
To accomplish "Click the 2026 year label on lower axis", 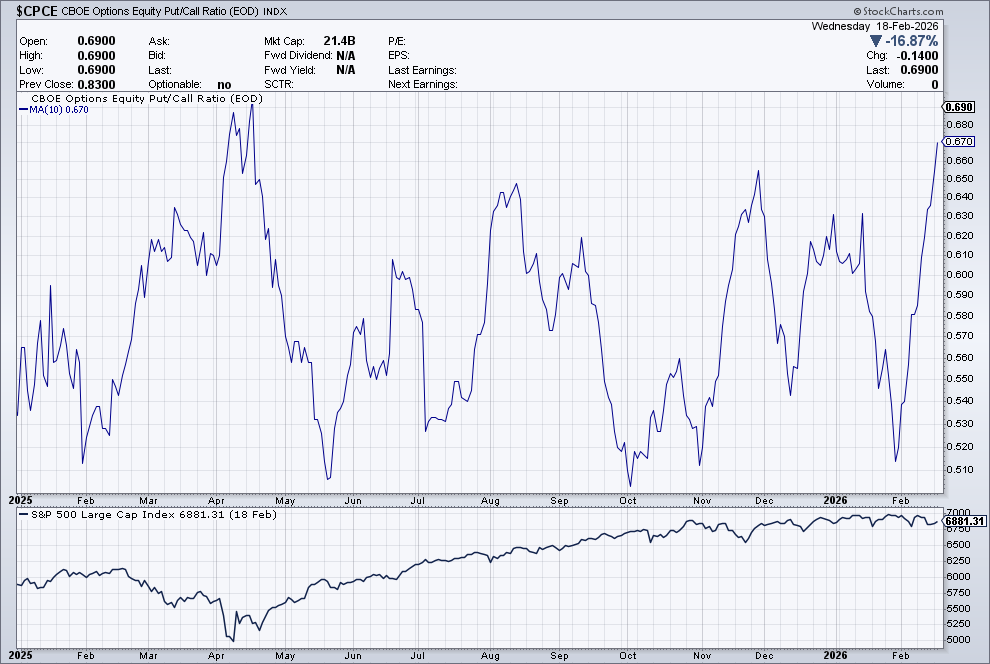I will [835, 655].
